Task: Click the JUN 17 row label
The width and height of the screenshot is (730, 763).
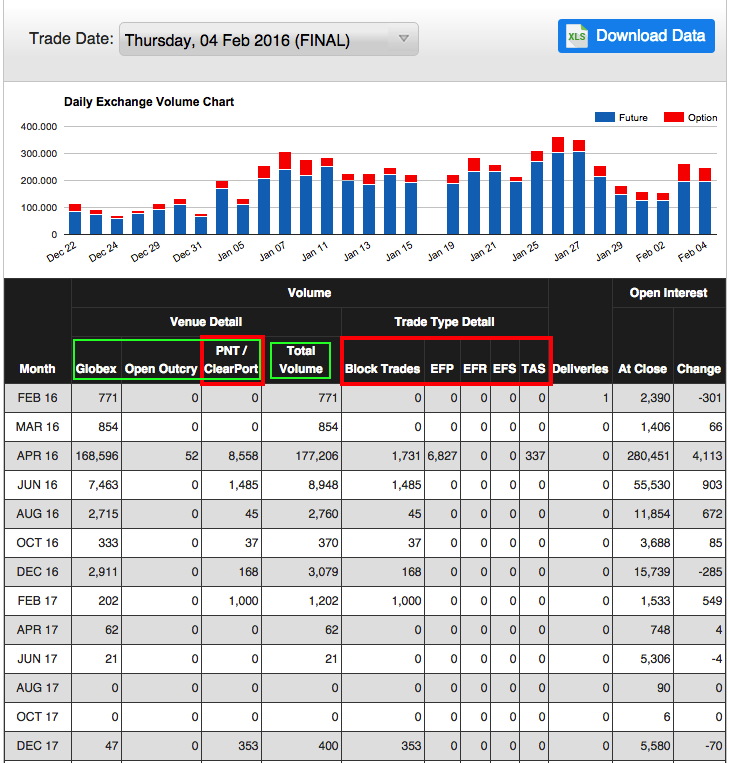Action: click(x=37, y=659)
